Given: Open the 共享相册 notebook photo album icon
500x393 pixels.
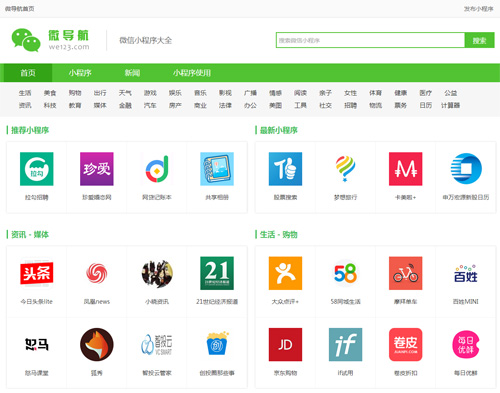Looking at the screenshot, I should pos(217,169).
